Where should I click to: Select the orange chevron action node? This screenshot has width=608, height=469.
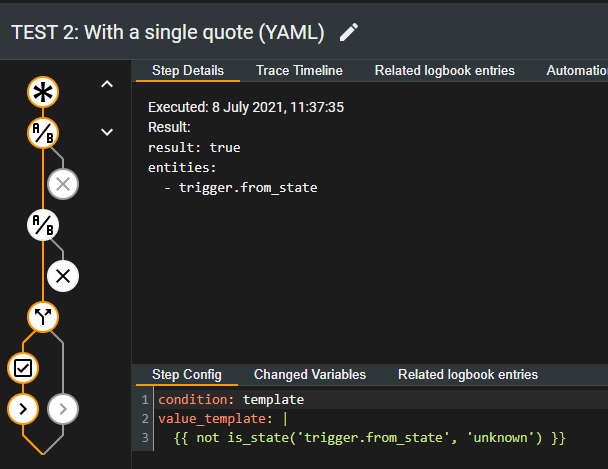coord(23,408)
